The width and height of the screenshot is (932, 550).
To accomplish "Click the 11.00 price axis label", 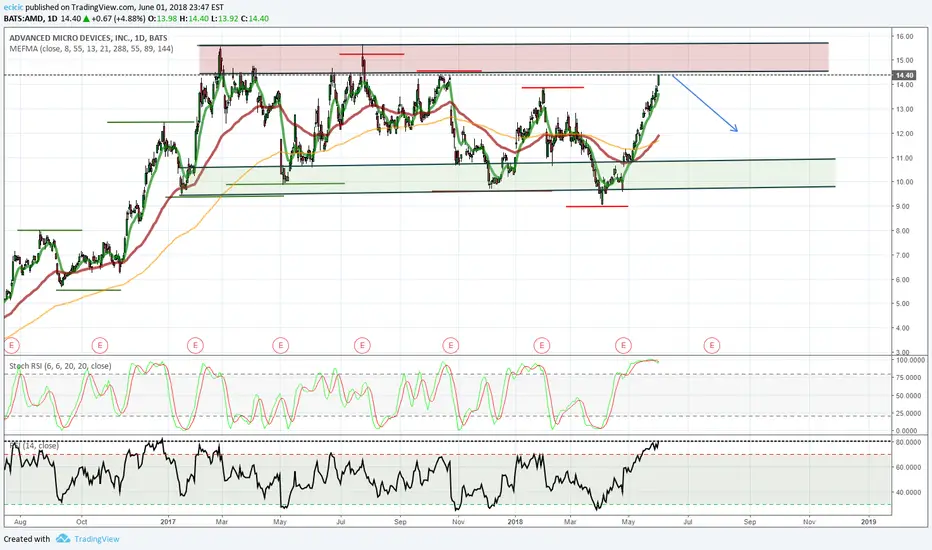I will coord(905,158).
